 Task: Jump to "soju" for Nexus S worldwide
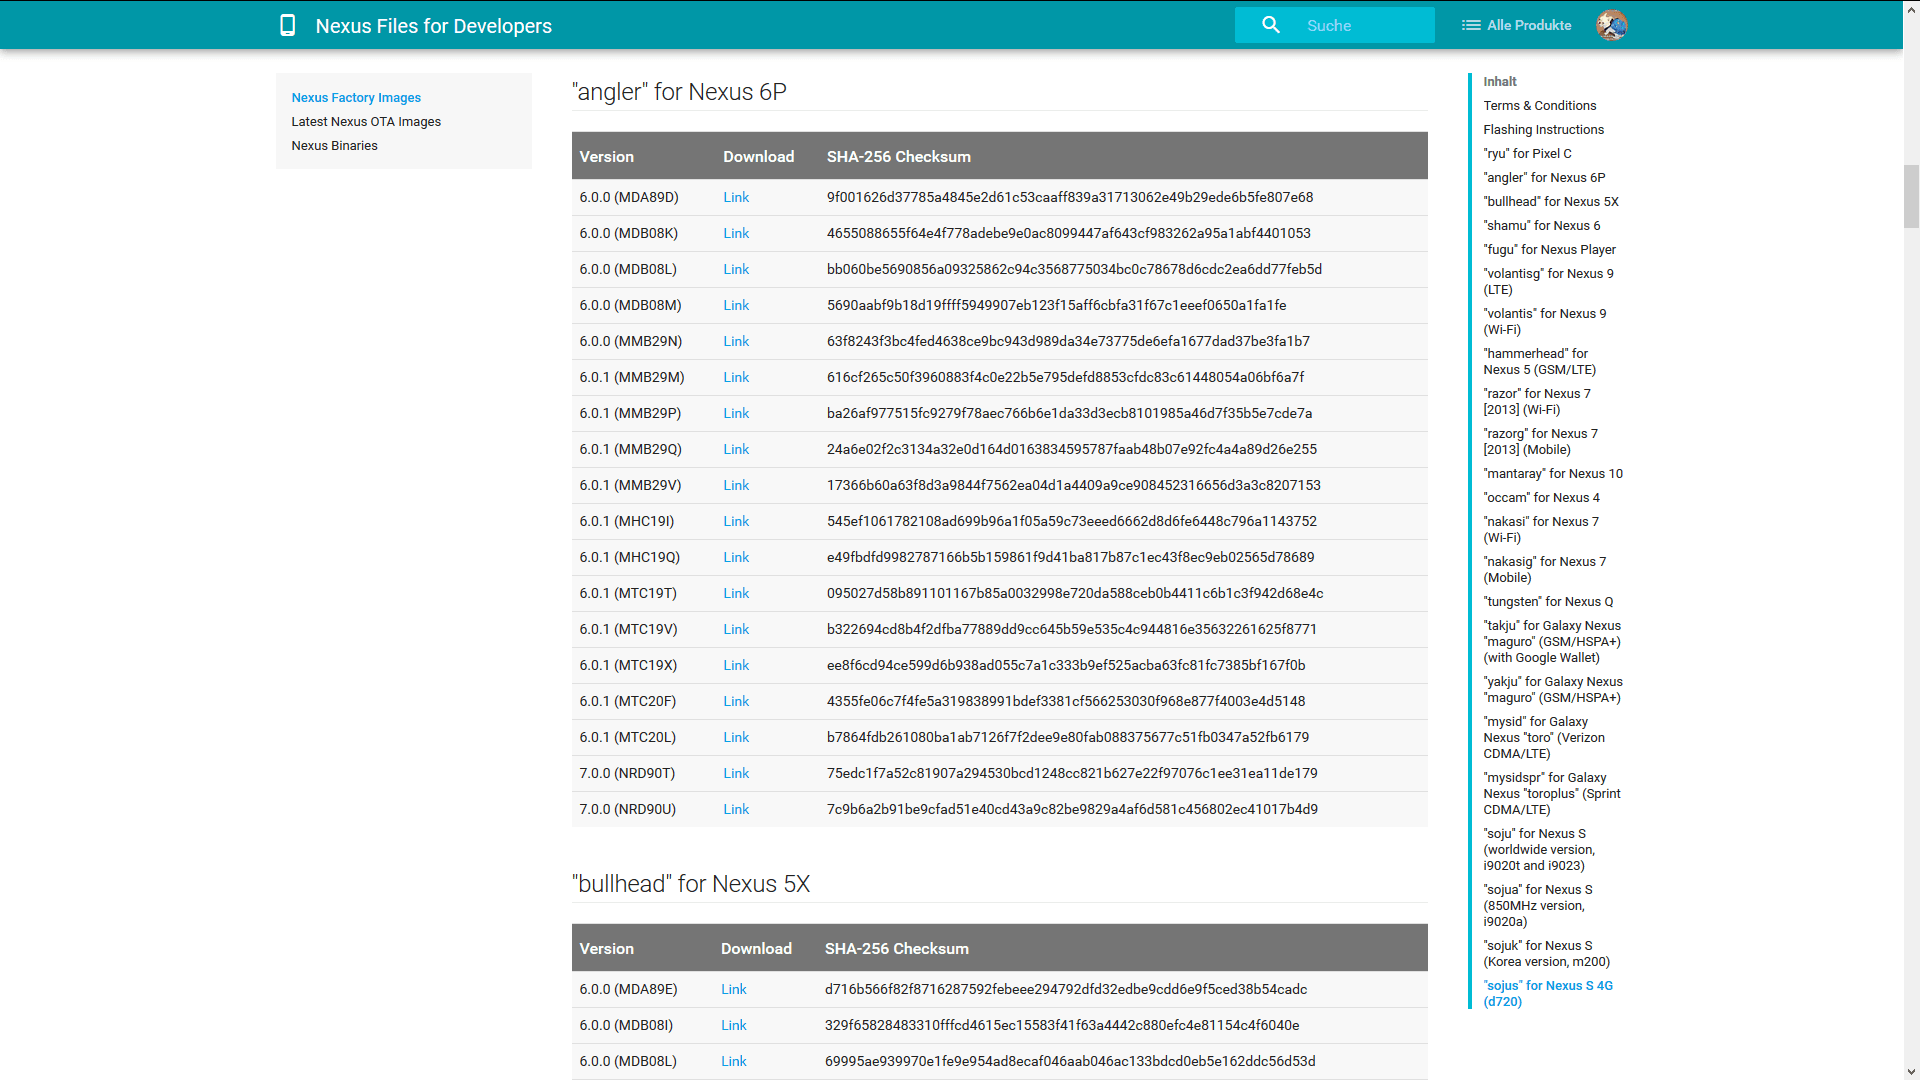pyautogui.click(x=1539, y=850)
